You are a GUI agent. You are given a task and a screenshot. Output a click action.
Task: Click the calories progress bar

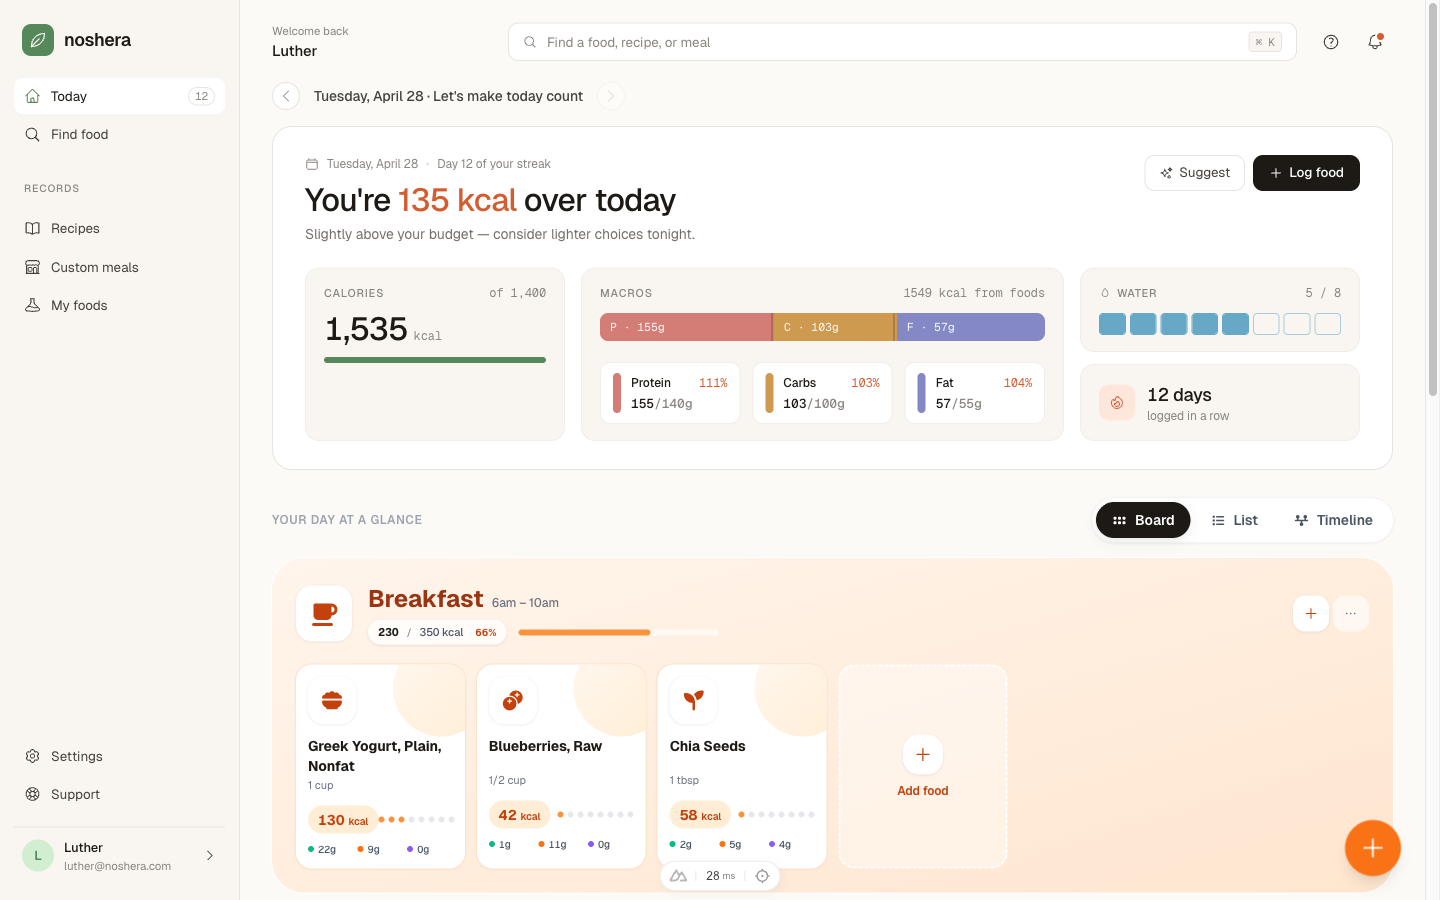pos(435,360)
